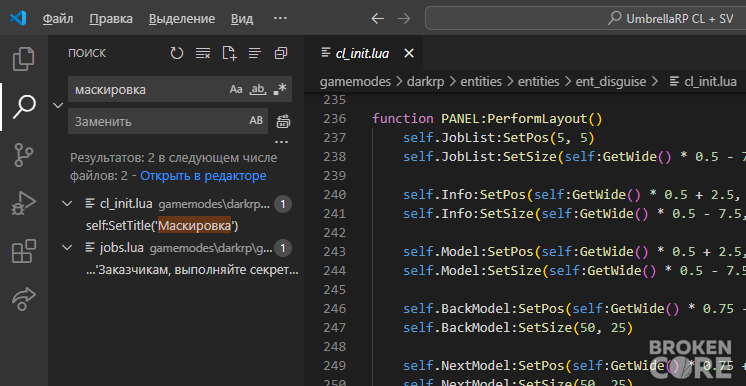Show more menu items via ellipsis
Viewport: 746px width, 386px height.
coord(280,18)
